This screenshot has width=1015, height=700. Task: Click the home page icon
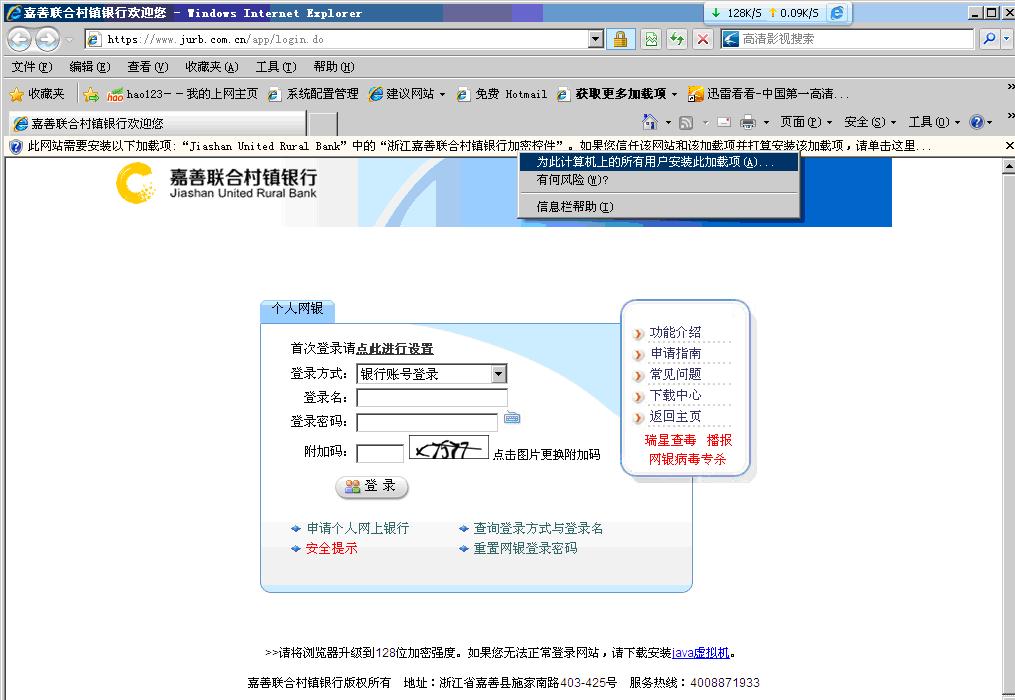point(650,122)
